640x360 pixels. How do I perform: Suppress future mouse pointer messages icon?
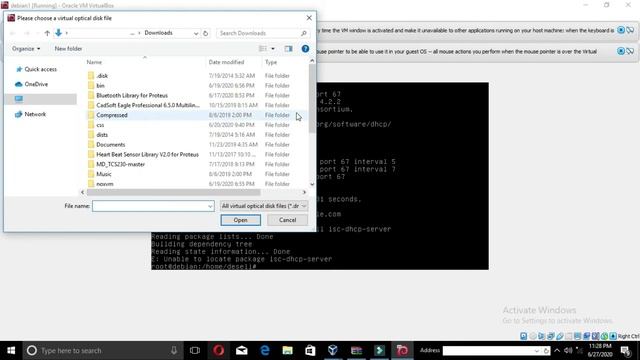630,51
